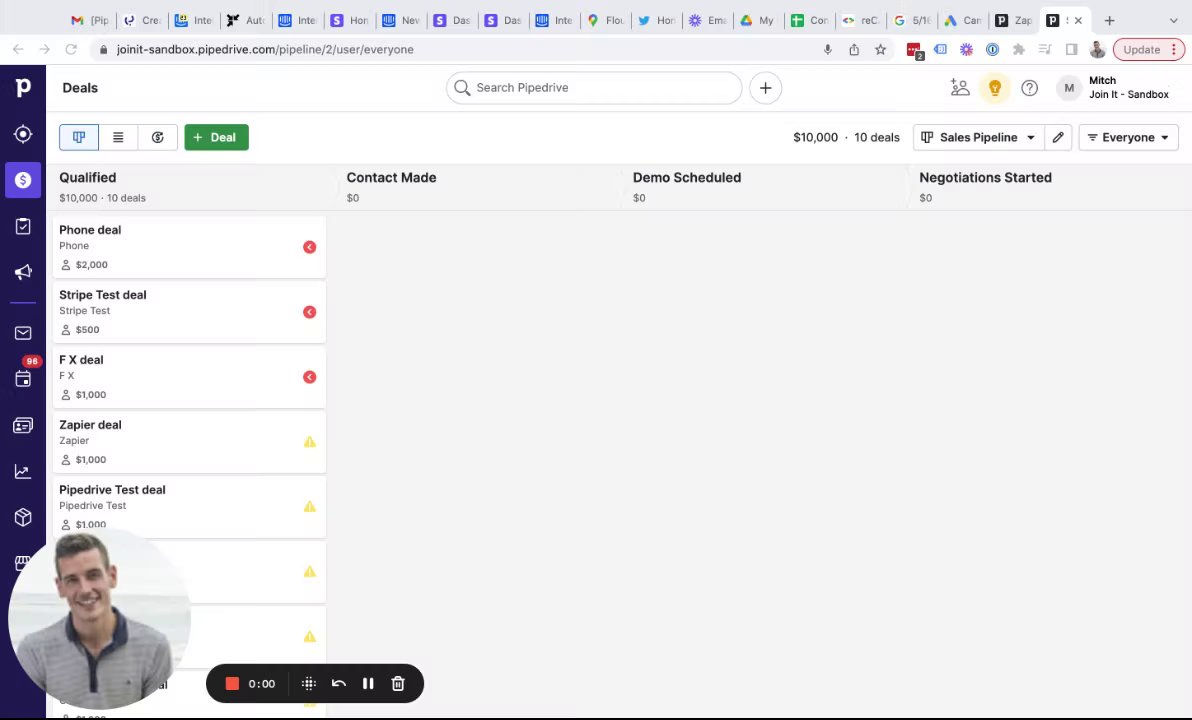
Task: Open the Sales Pipeline dropdown
Action: tap(978, 138)
